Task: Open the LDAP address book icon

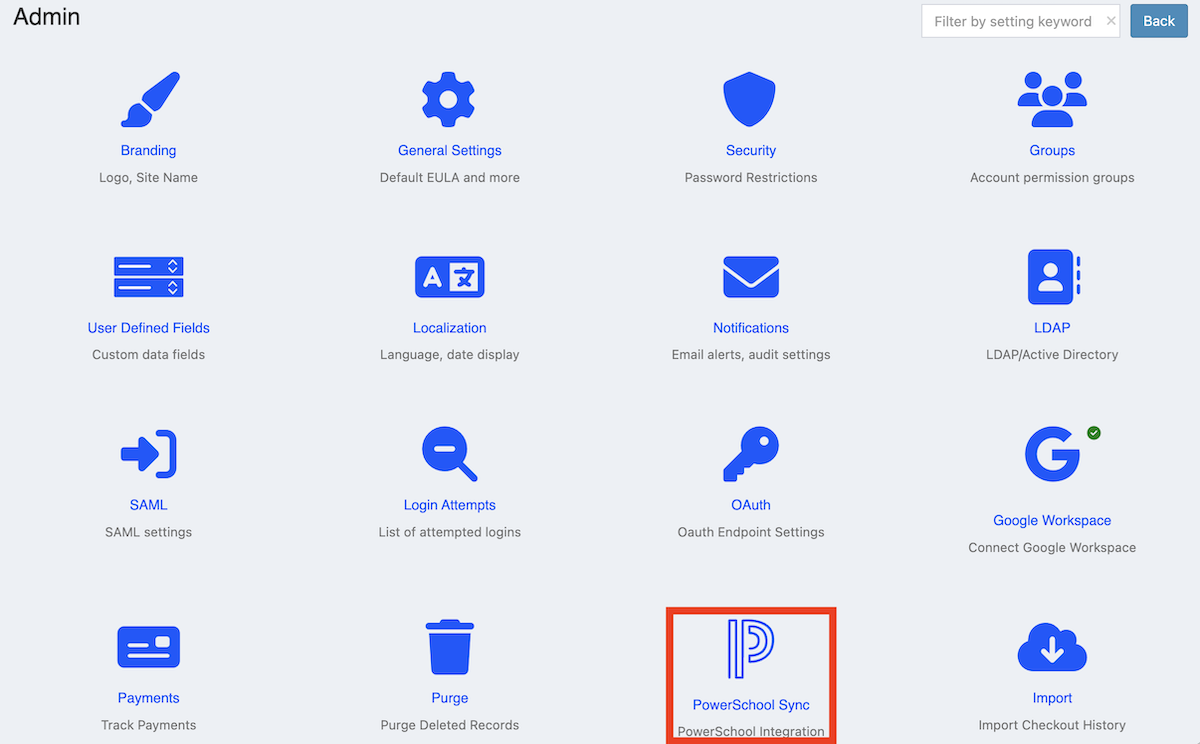Action: coord(1052,277)
